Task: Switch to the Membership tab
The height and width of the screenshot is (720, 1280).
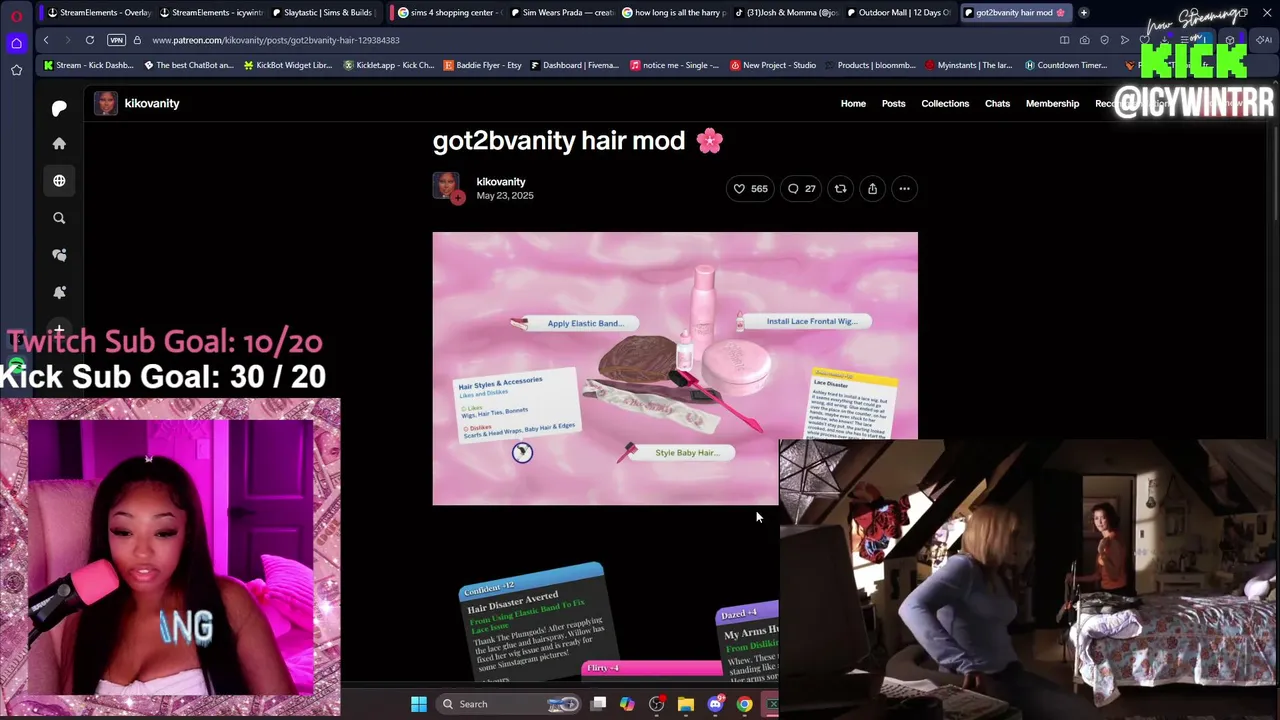Action: 1052,103
